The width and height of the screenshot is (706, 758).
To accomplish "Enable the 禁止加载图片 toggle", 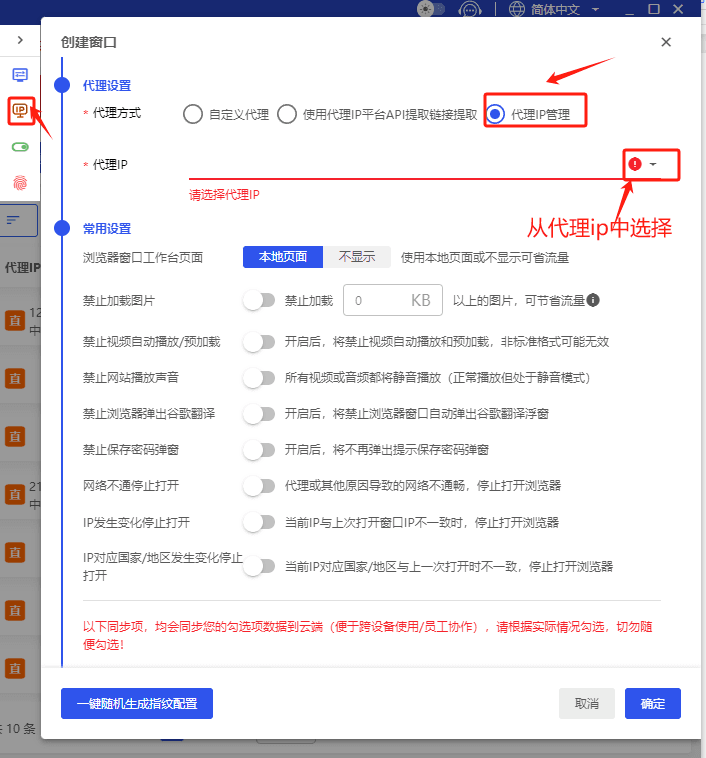I will [x=258, y=300].
